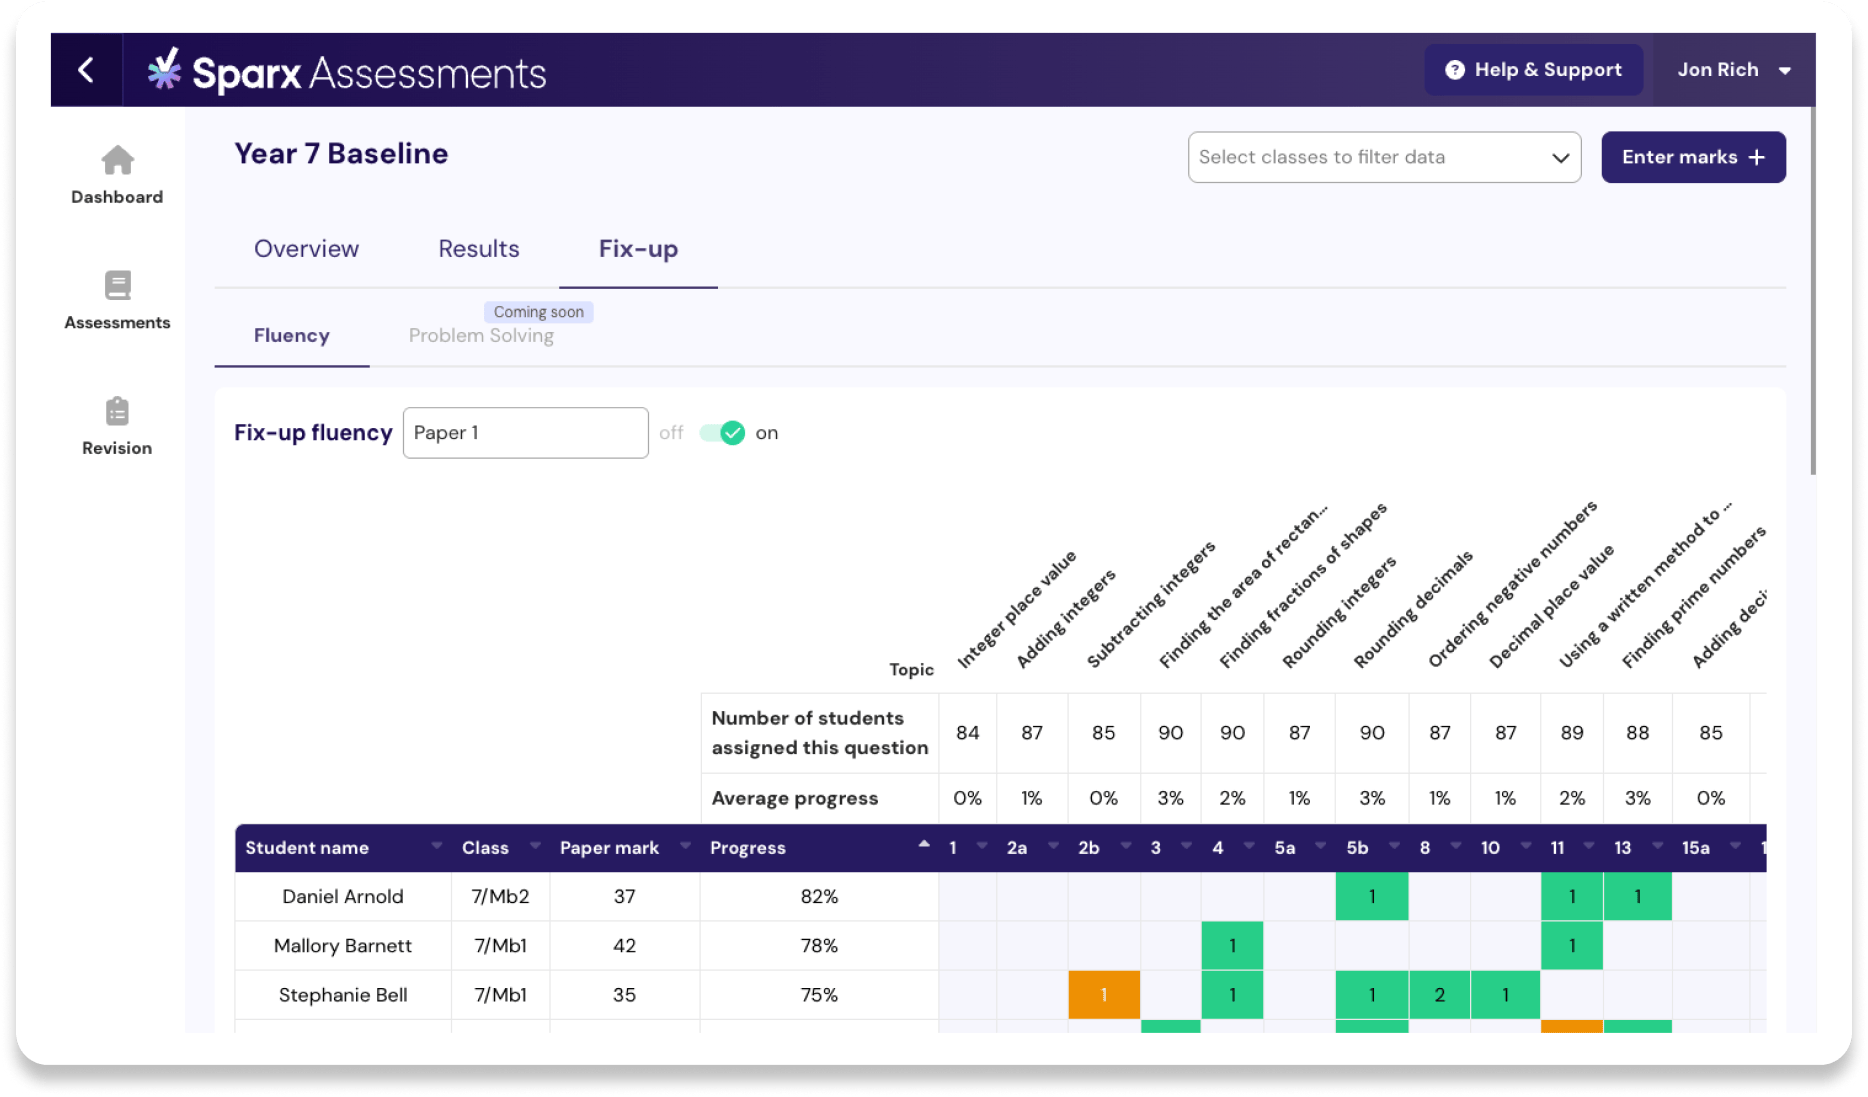Click the Sparx Assessments star logo
The image size is (1868, 1097).
165,70
